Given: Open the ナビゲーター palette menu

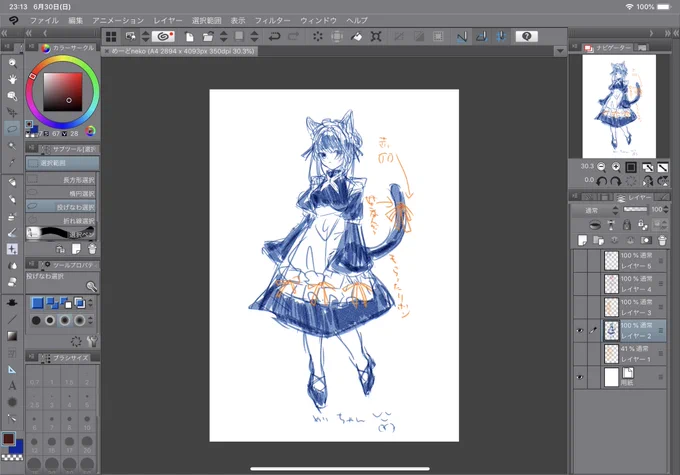Looking at the screenshot, I should [x=574, y=47].
